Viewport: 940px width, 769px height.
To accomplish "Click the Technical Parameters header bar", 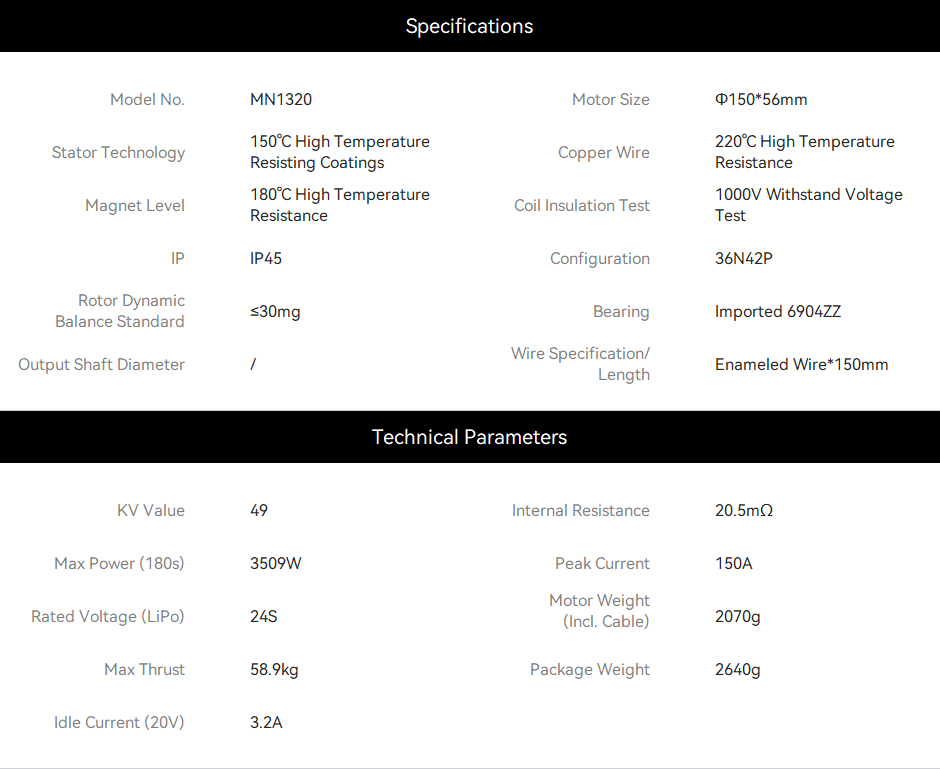I will click(x=470, y=437).
